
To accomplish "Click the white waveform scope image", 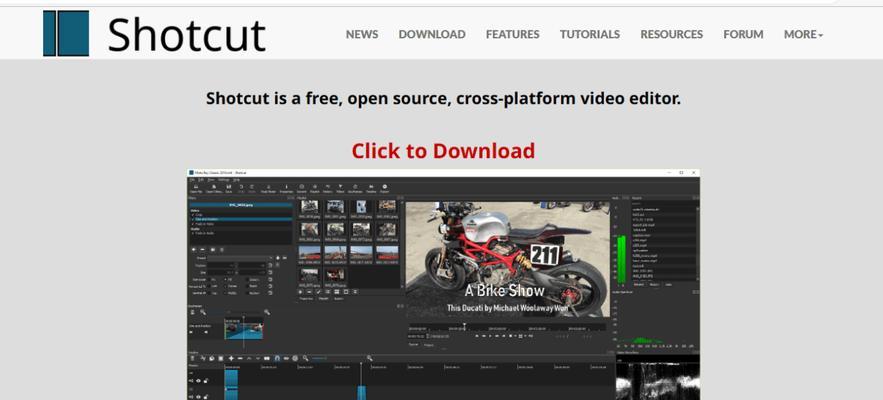I will [x=658, y=379].
